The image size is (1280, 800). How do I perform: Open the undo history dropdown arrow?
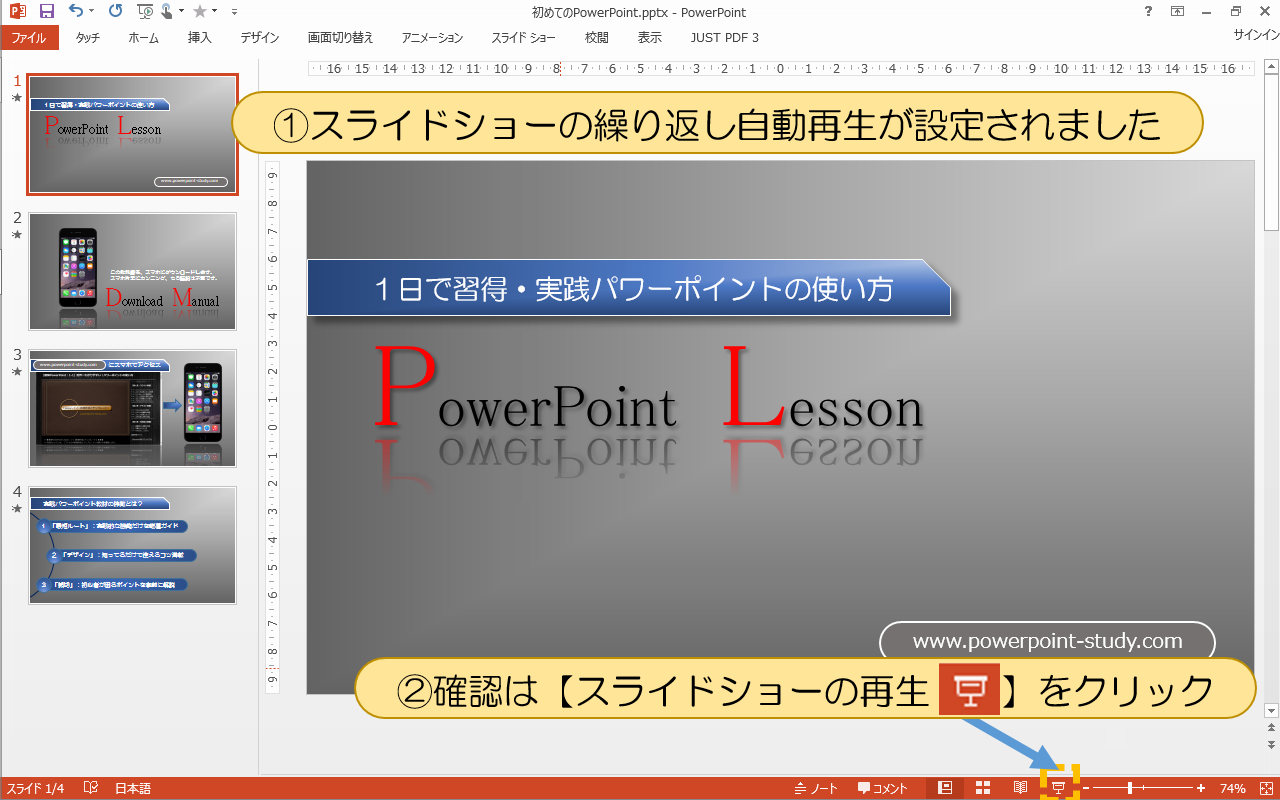point(92,12)
